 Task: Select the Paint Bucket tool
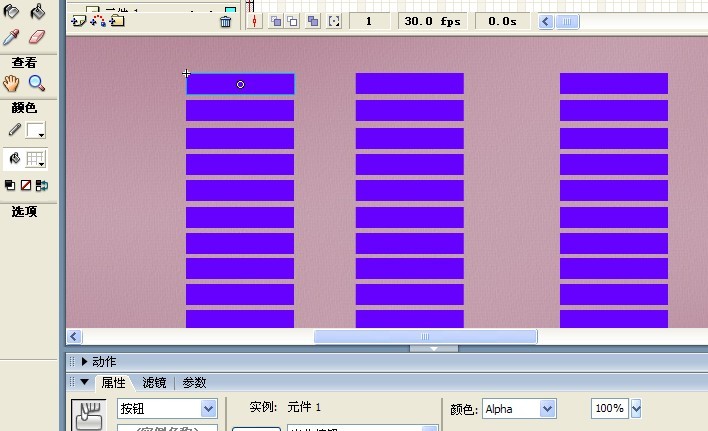38,12
